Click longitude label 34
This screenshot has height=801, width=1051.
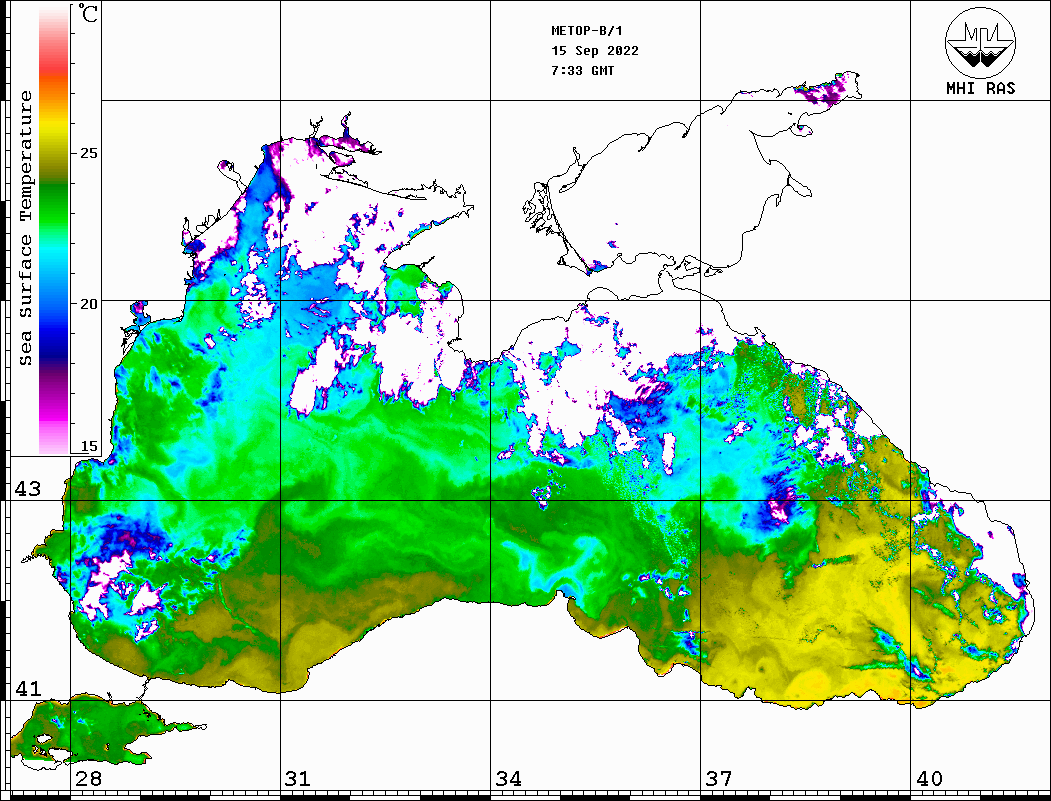coord(509,779)
